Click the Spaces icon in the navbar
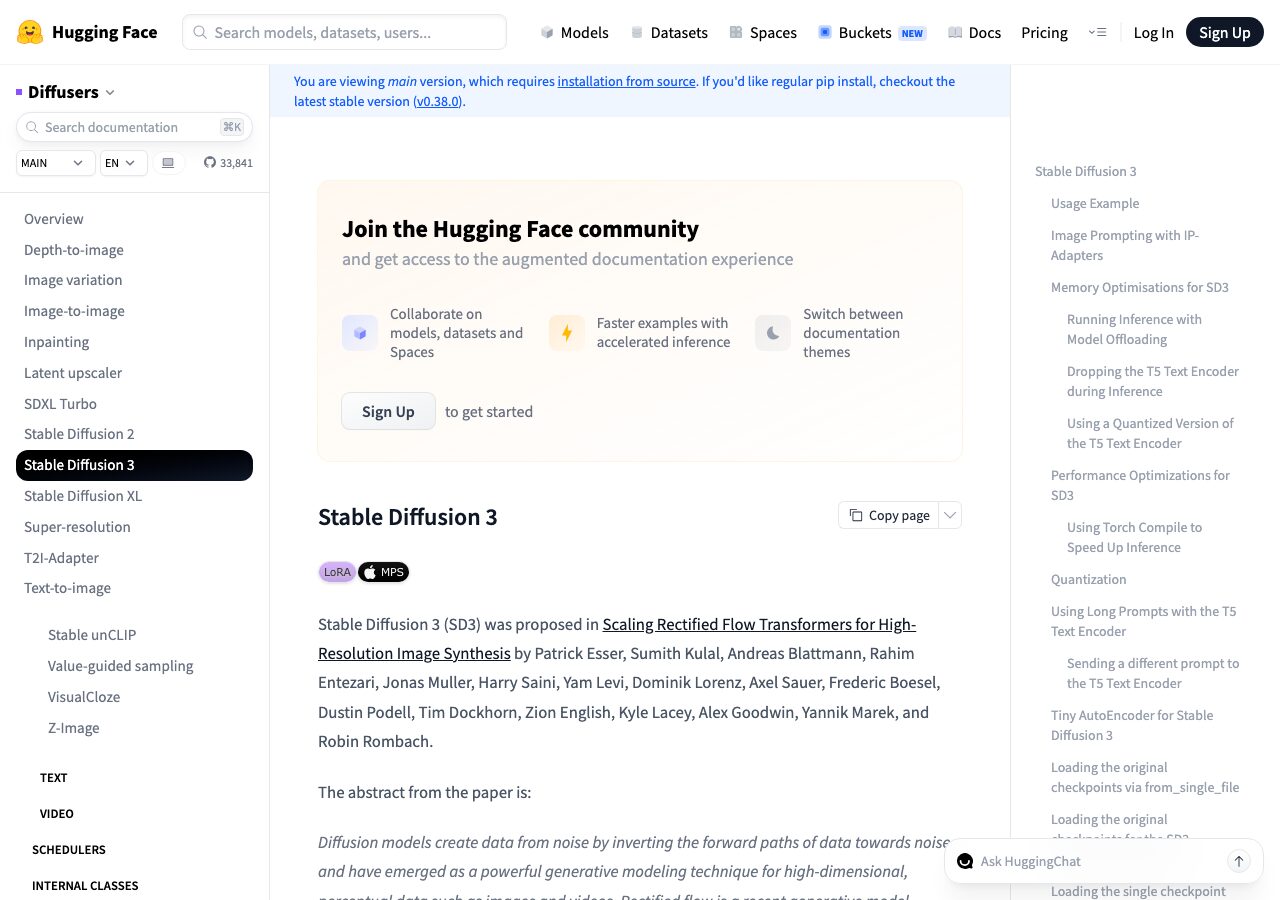 click(736, 32)
